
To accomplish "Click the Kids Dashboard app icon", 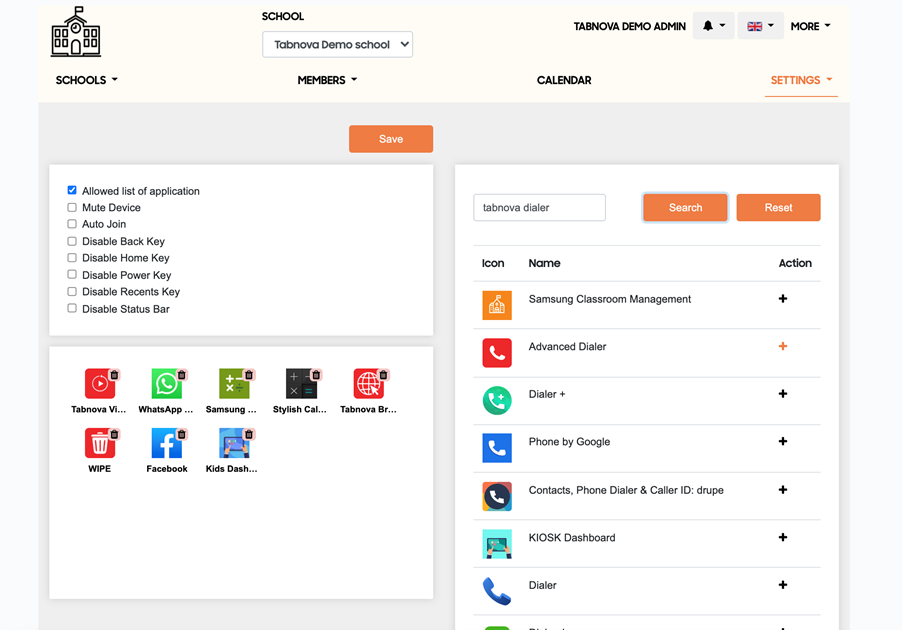I will click(234, 443).
